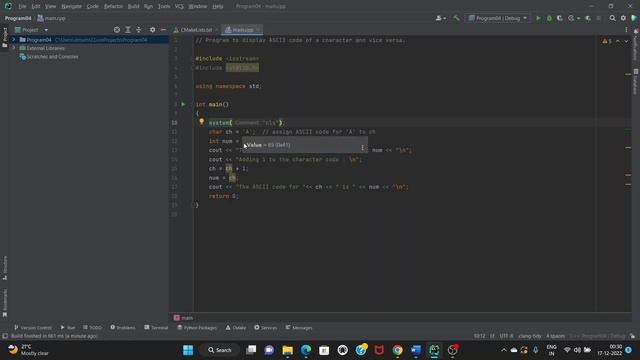Run Program04 with the green play button
The image size is (640, 360).
tap(538, 18)
